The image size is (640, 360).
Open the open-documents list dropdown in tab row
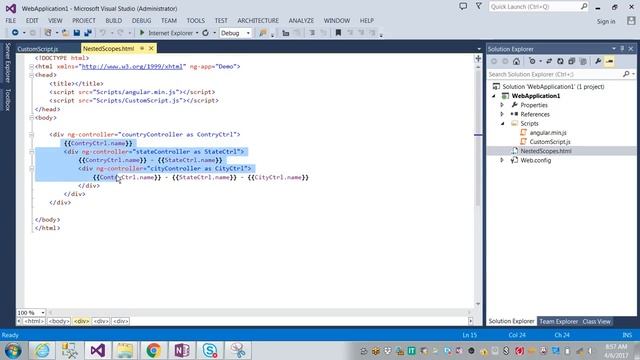coord(479,49)
